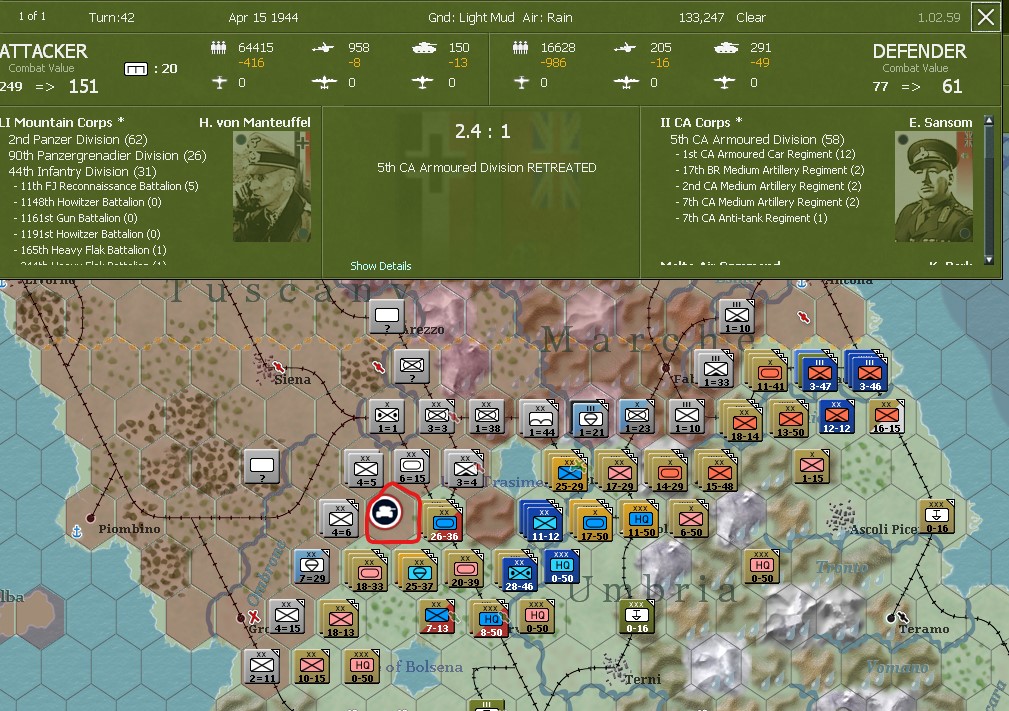Click the Show Details link
Viewport: 1009px width, 711px height.
(x=380, y=266)
